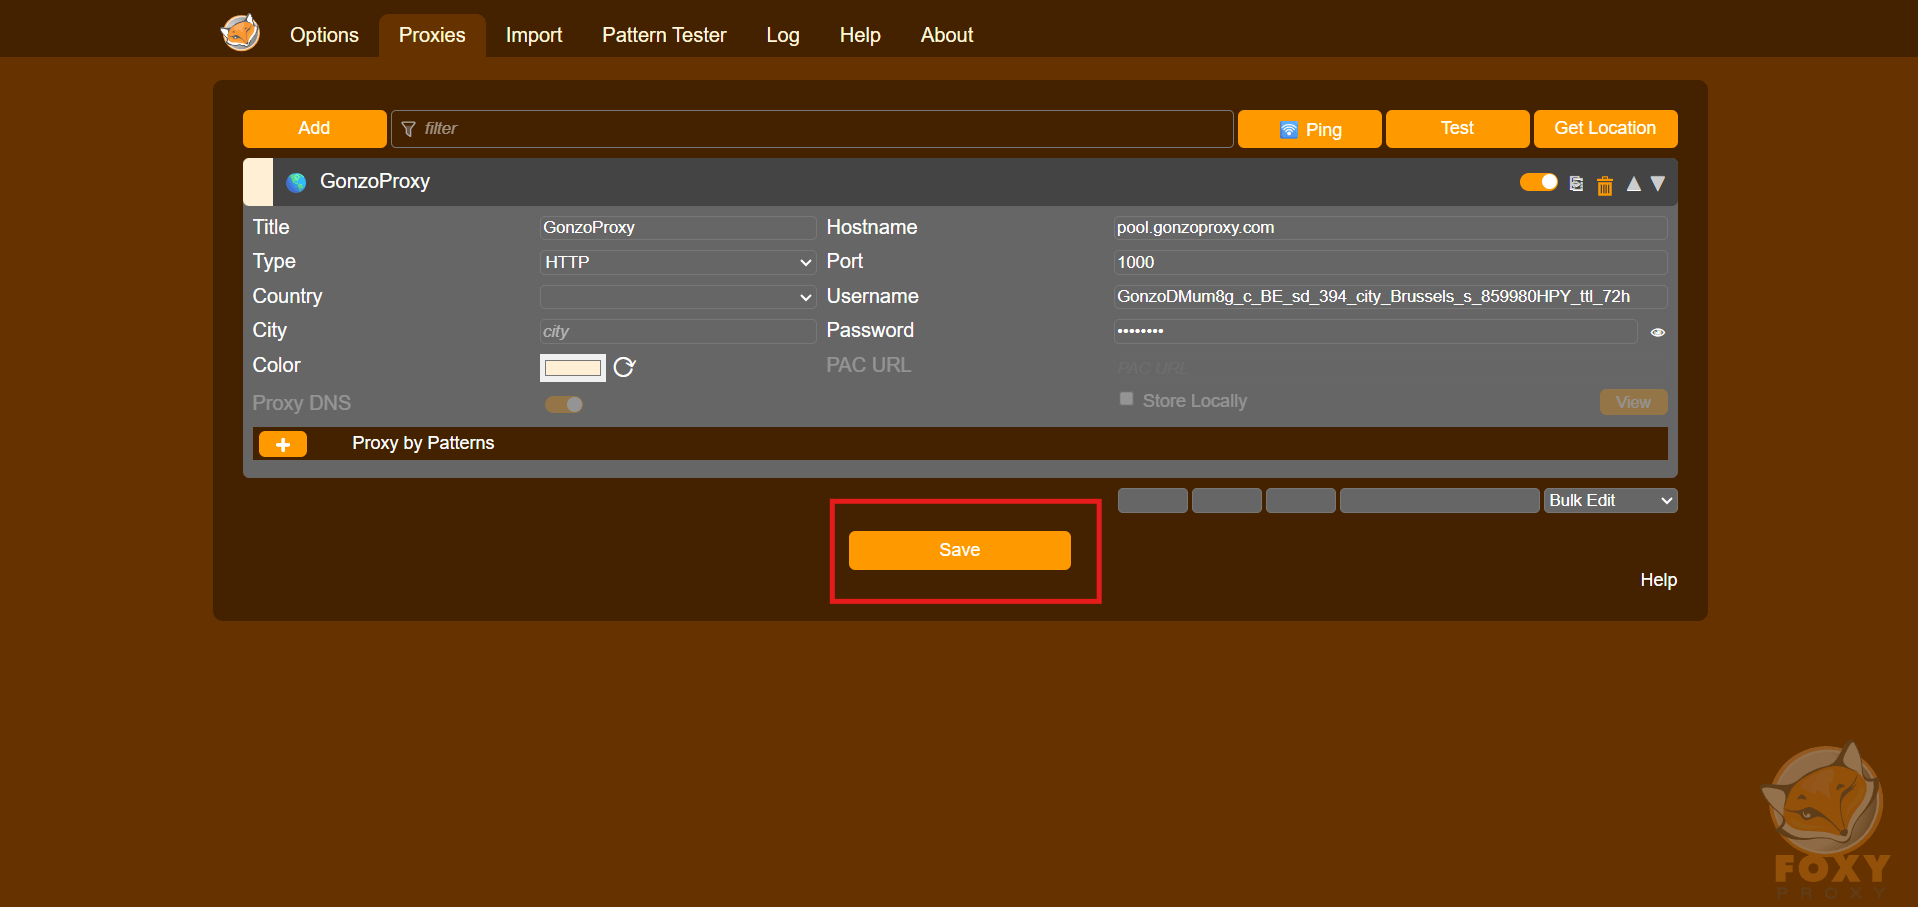Toggle the GonzoProxy enabled switch

[1539, 182]
